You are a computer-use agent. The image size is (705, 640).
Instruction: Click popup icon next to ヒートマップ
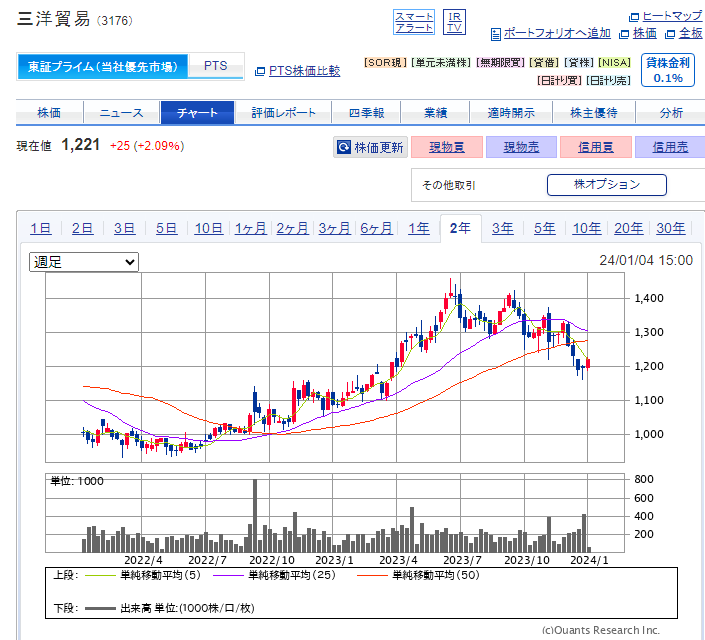pyautogui.click(x=634, y=17)
